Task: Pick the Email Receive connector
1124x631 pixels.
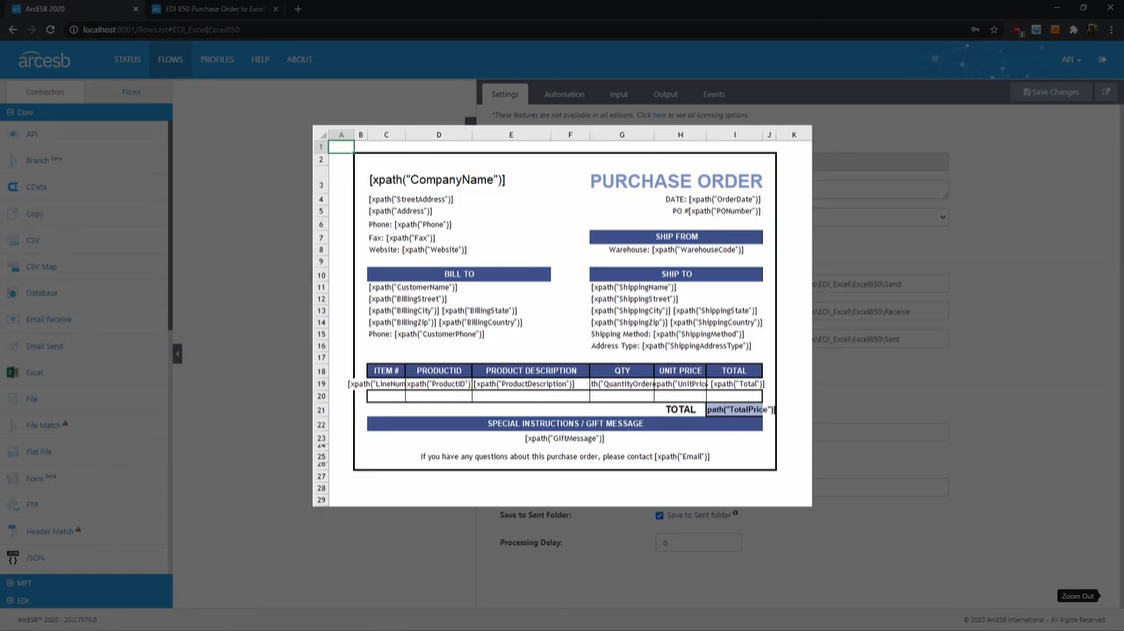Action: click(49, 320)
